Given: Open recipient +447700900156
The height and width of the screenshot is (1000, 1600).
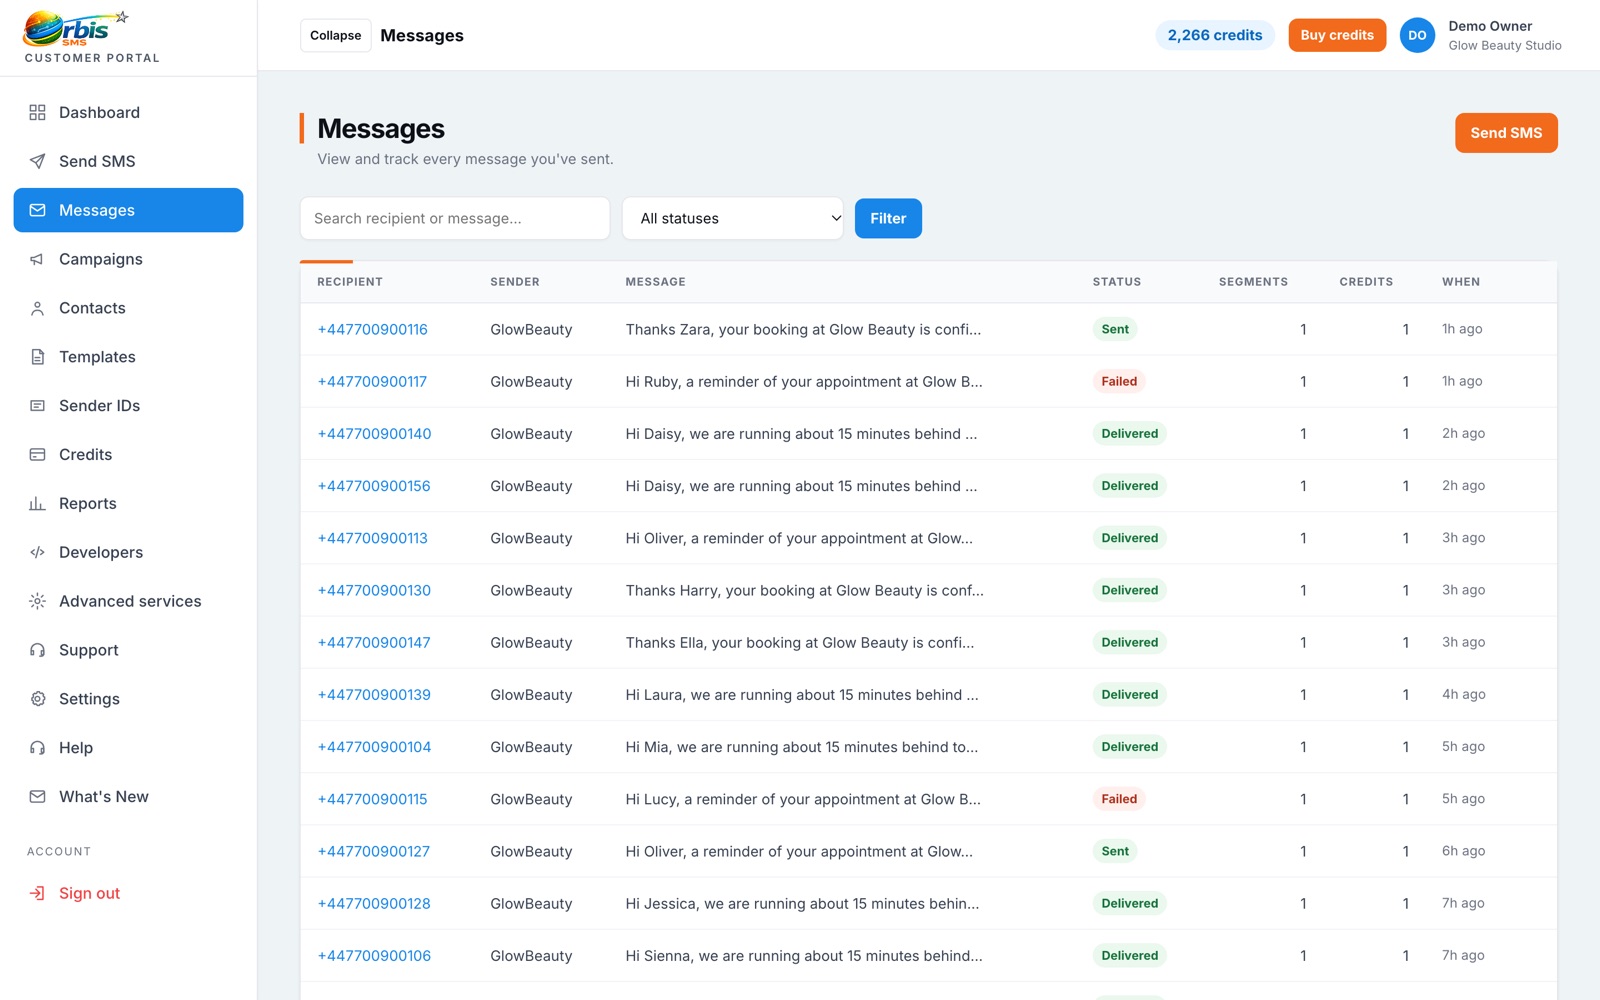Looking at the screenshot, I should click(374, 486).
